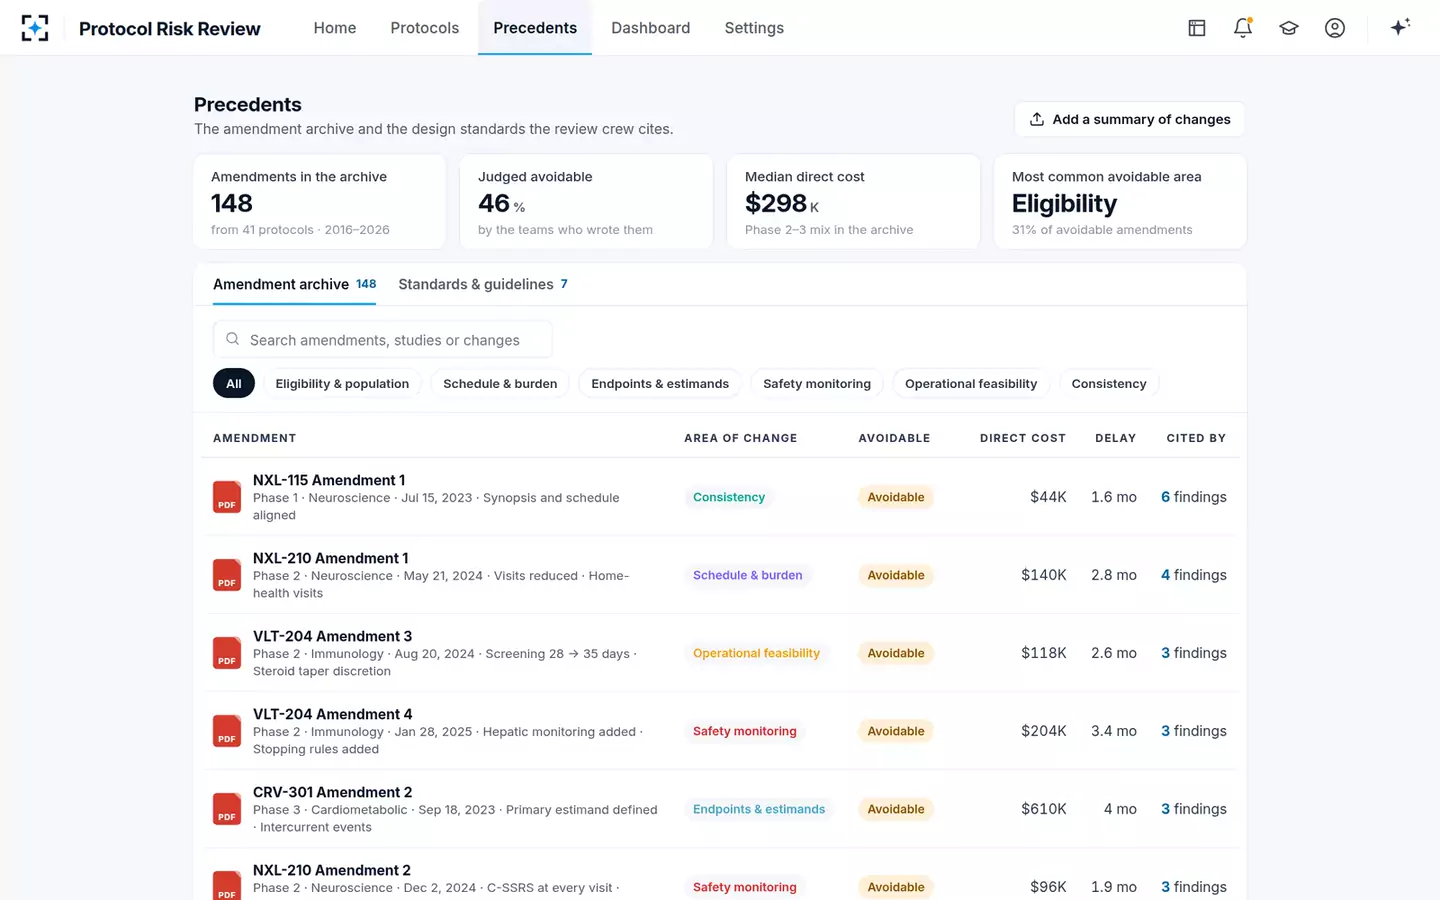The image size is (1440, 900).
Task: Open the VLT-204 Amendment 4 title
Action: pyautogui.click(x=333, y=714)
